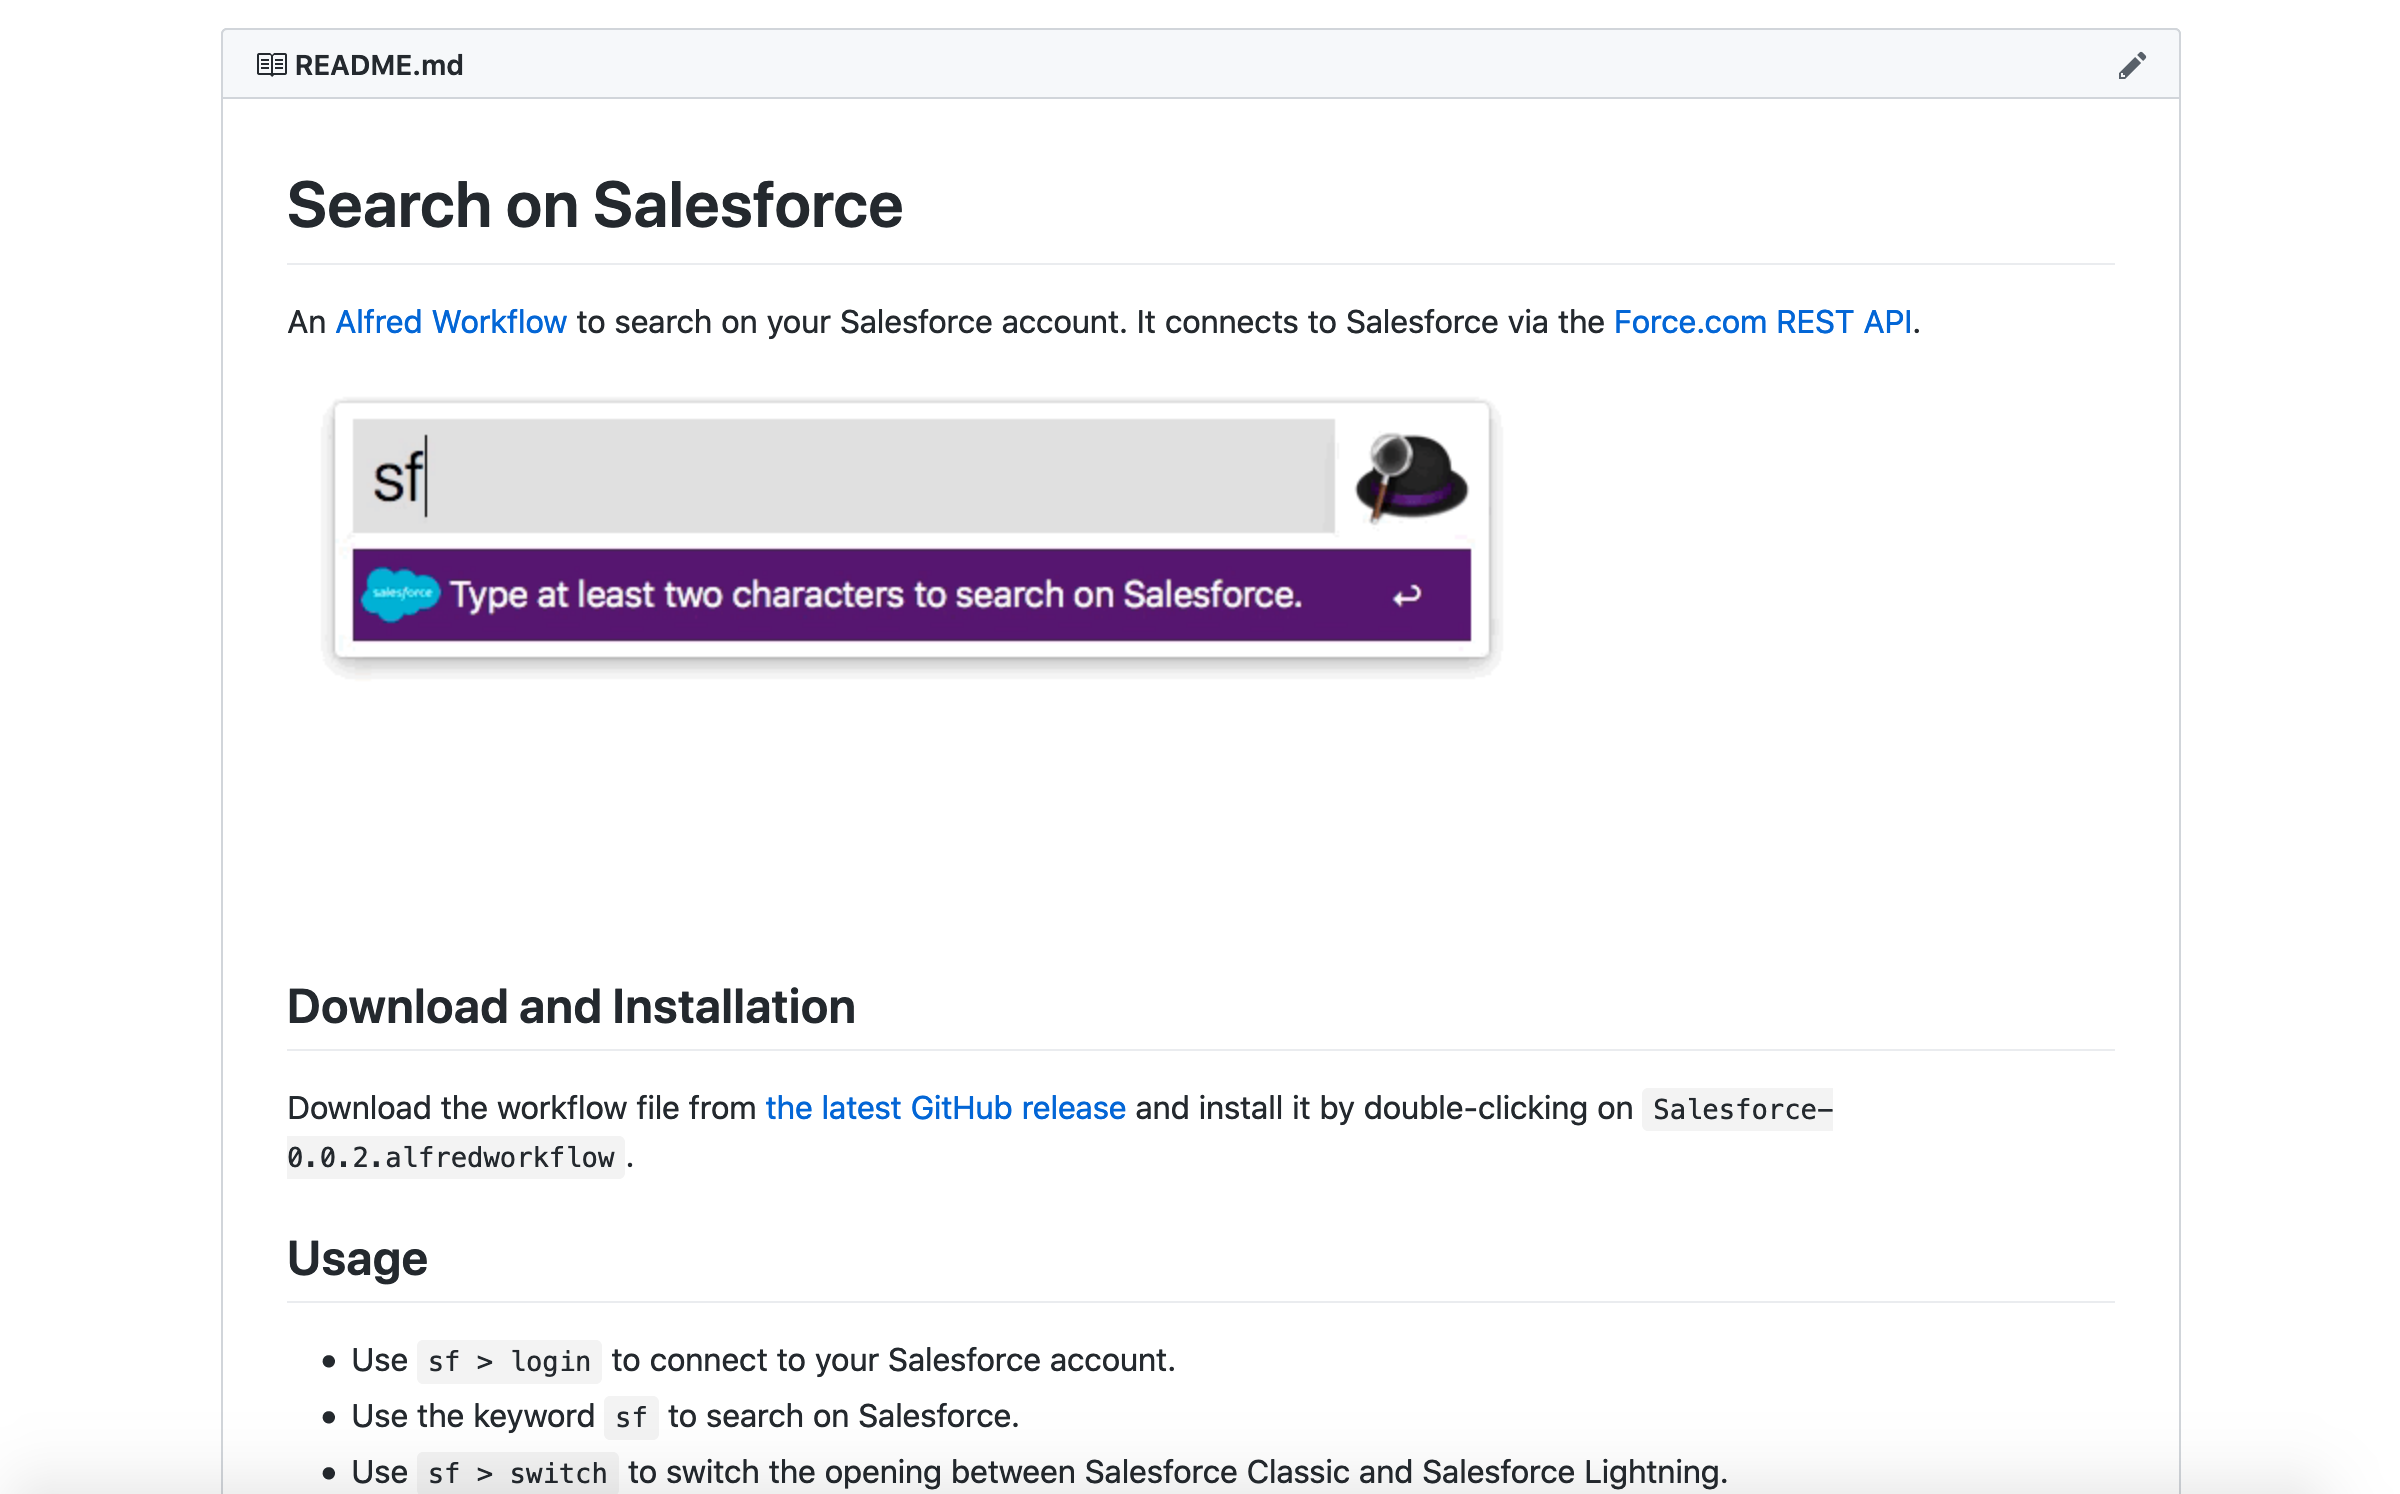
Task: Open the README editor via the pencil icon
Action: (2132, 64)
